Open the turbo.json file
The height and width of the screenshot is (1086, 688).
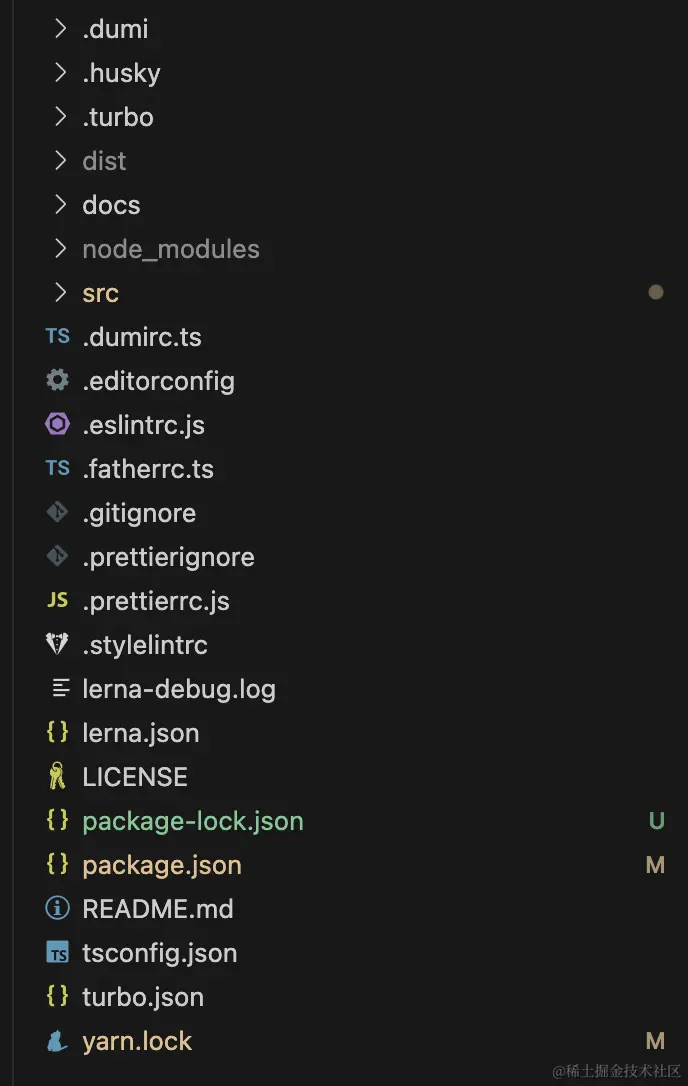(x=143, y=997)
